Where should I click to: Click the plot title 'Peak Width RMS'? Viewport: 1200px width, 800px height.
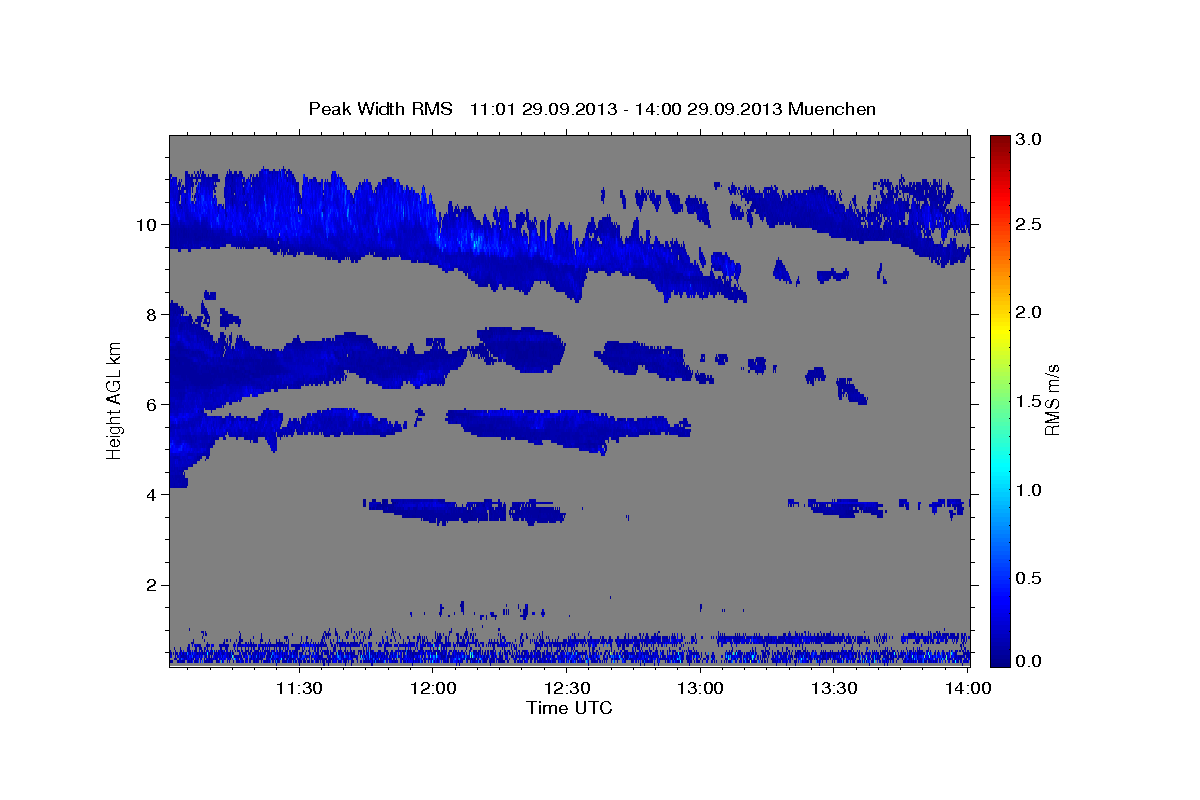380,109
